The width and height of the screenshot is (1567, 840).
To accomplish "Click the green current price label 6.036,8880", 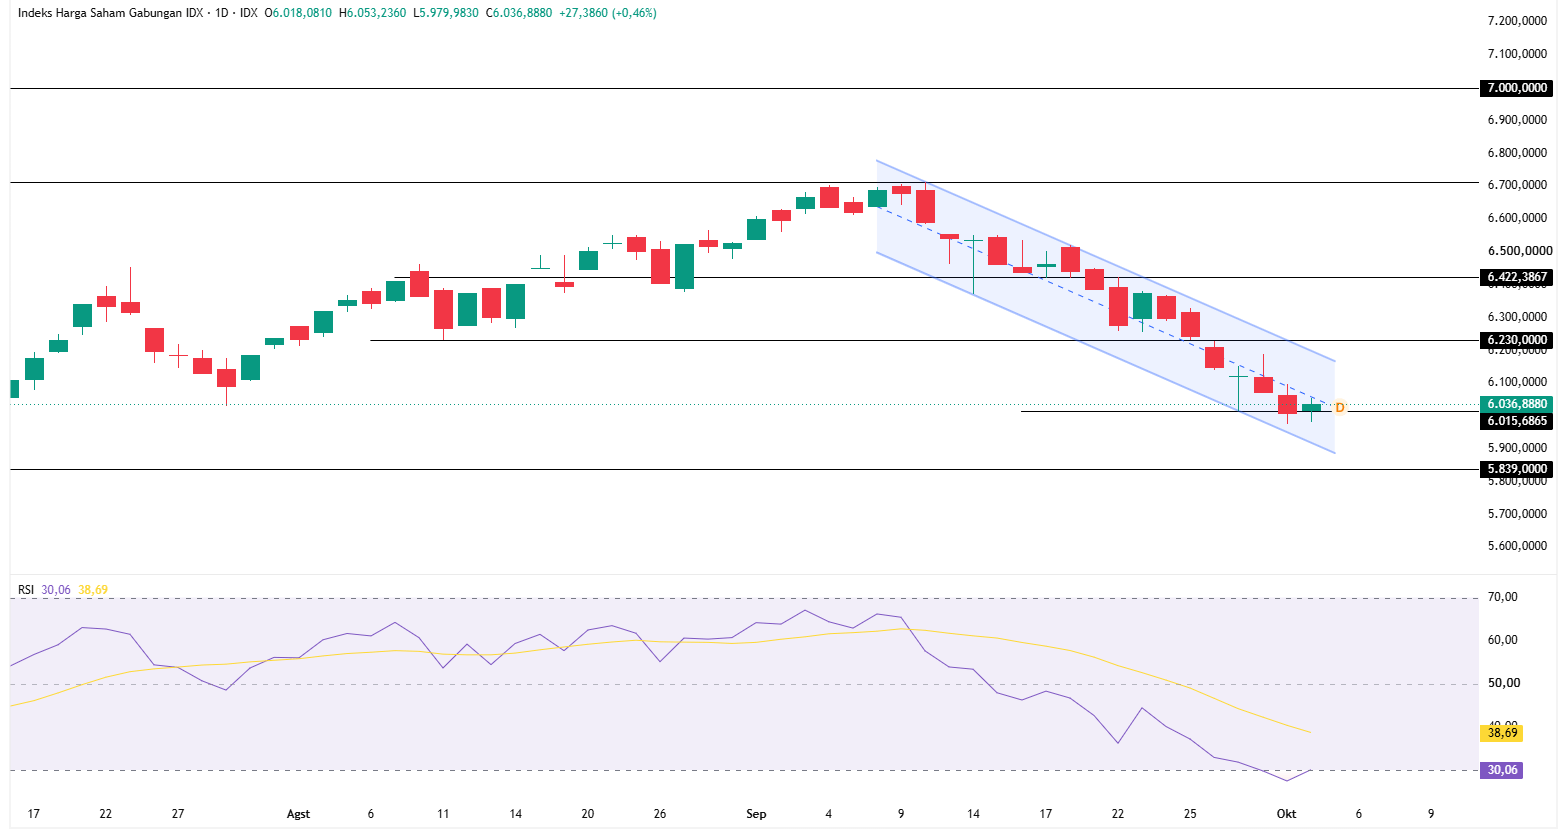I will pos(1517,404).
